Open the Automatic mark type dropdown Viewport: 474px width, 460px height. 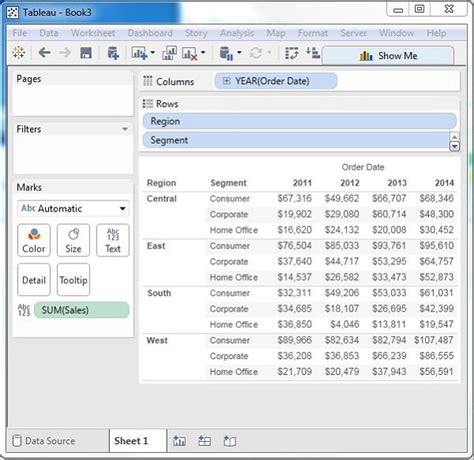[x=73, y=209]
